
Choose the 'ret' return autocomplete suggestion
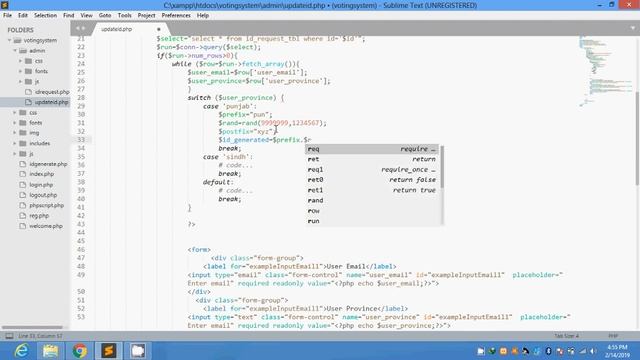(371, 159)
